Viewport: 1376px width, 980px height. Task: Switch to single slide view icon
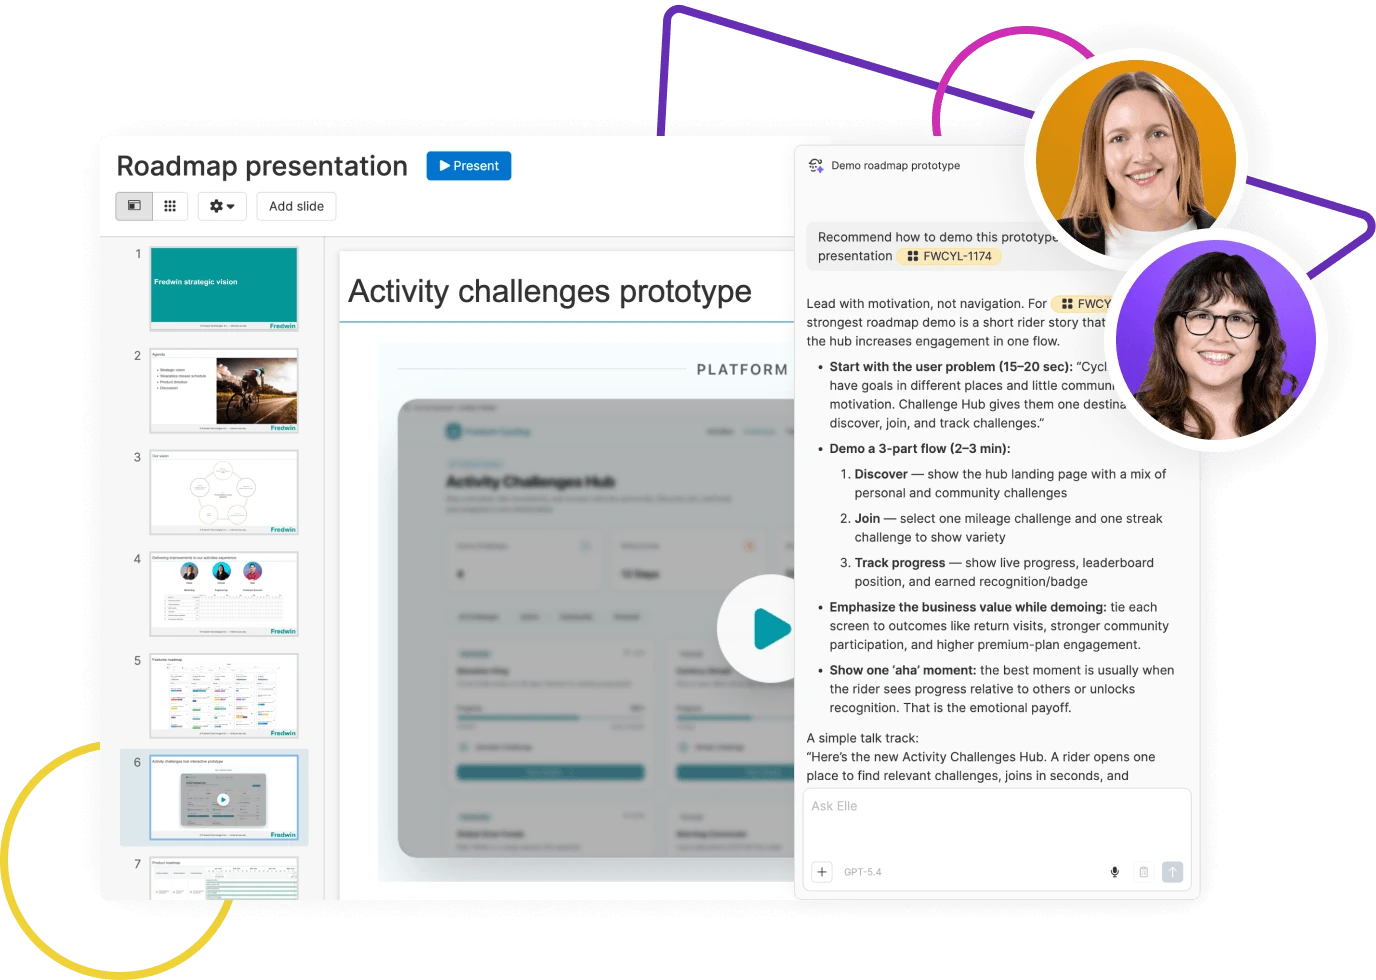pos(134,206)
